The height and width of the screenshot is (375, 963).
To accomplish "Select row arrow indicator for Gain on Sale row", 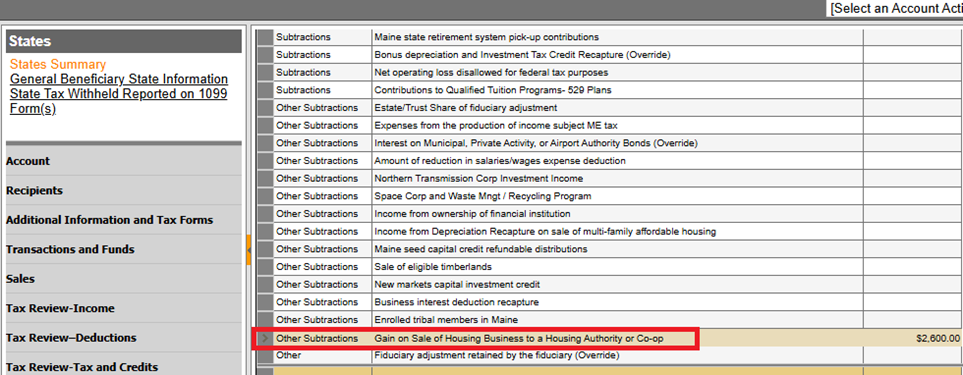I will pos(265,338).
